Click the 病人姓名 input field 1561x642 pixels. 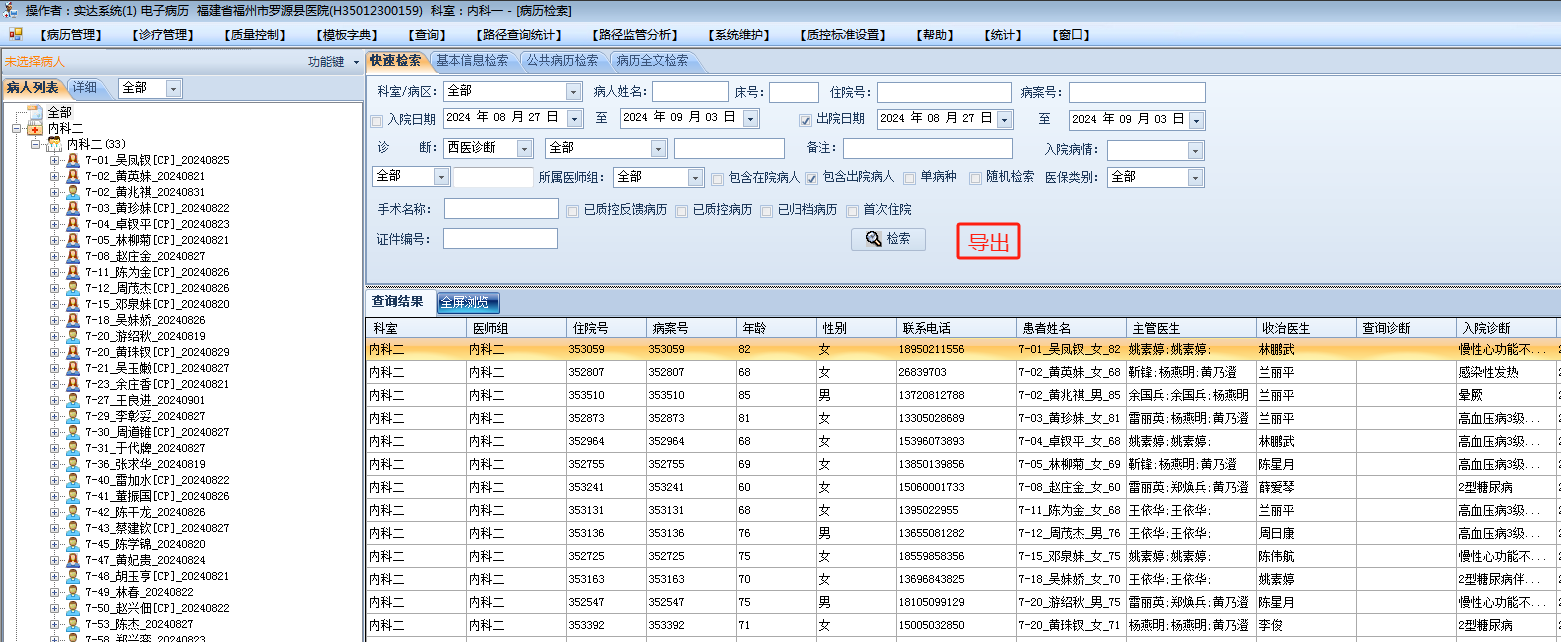pyautogui.click(x=689, y=92)
